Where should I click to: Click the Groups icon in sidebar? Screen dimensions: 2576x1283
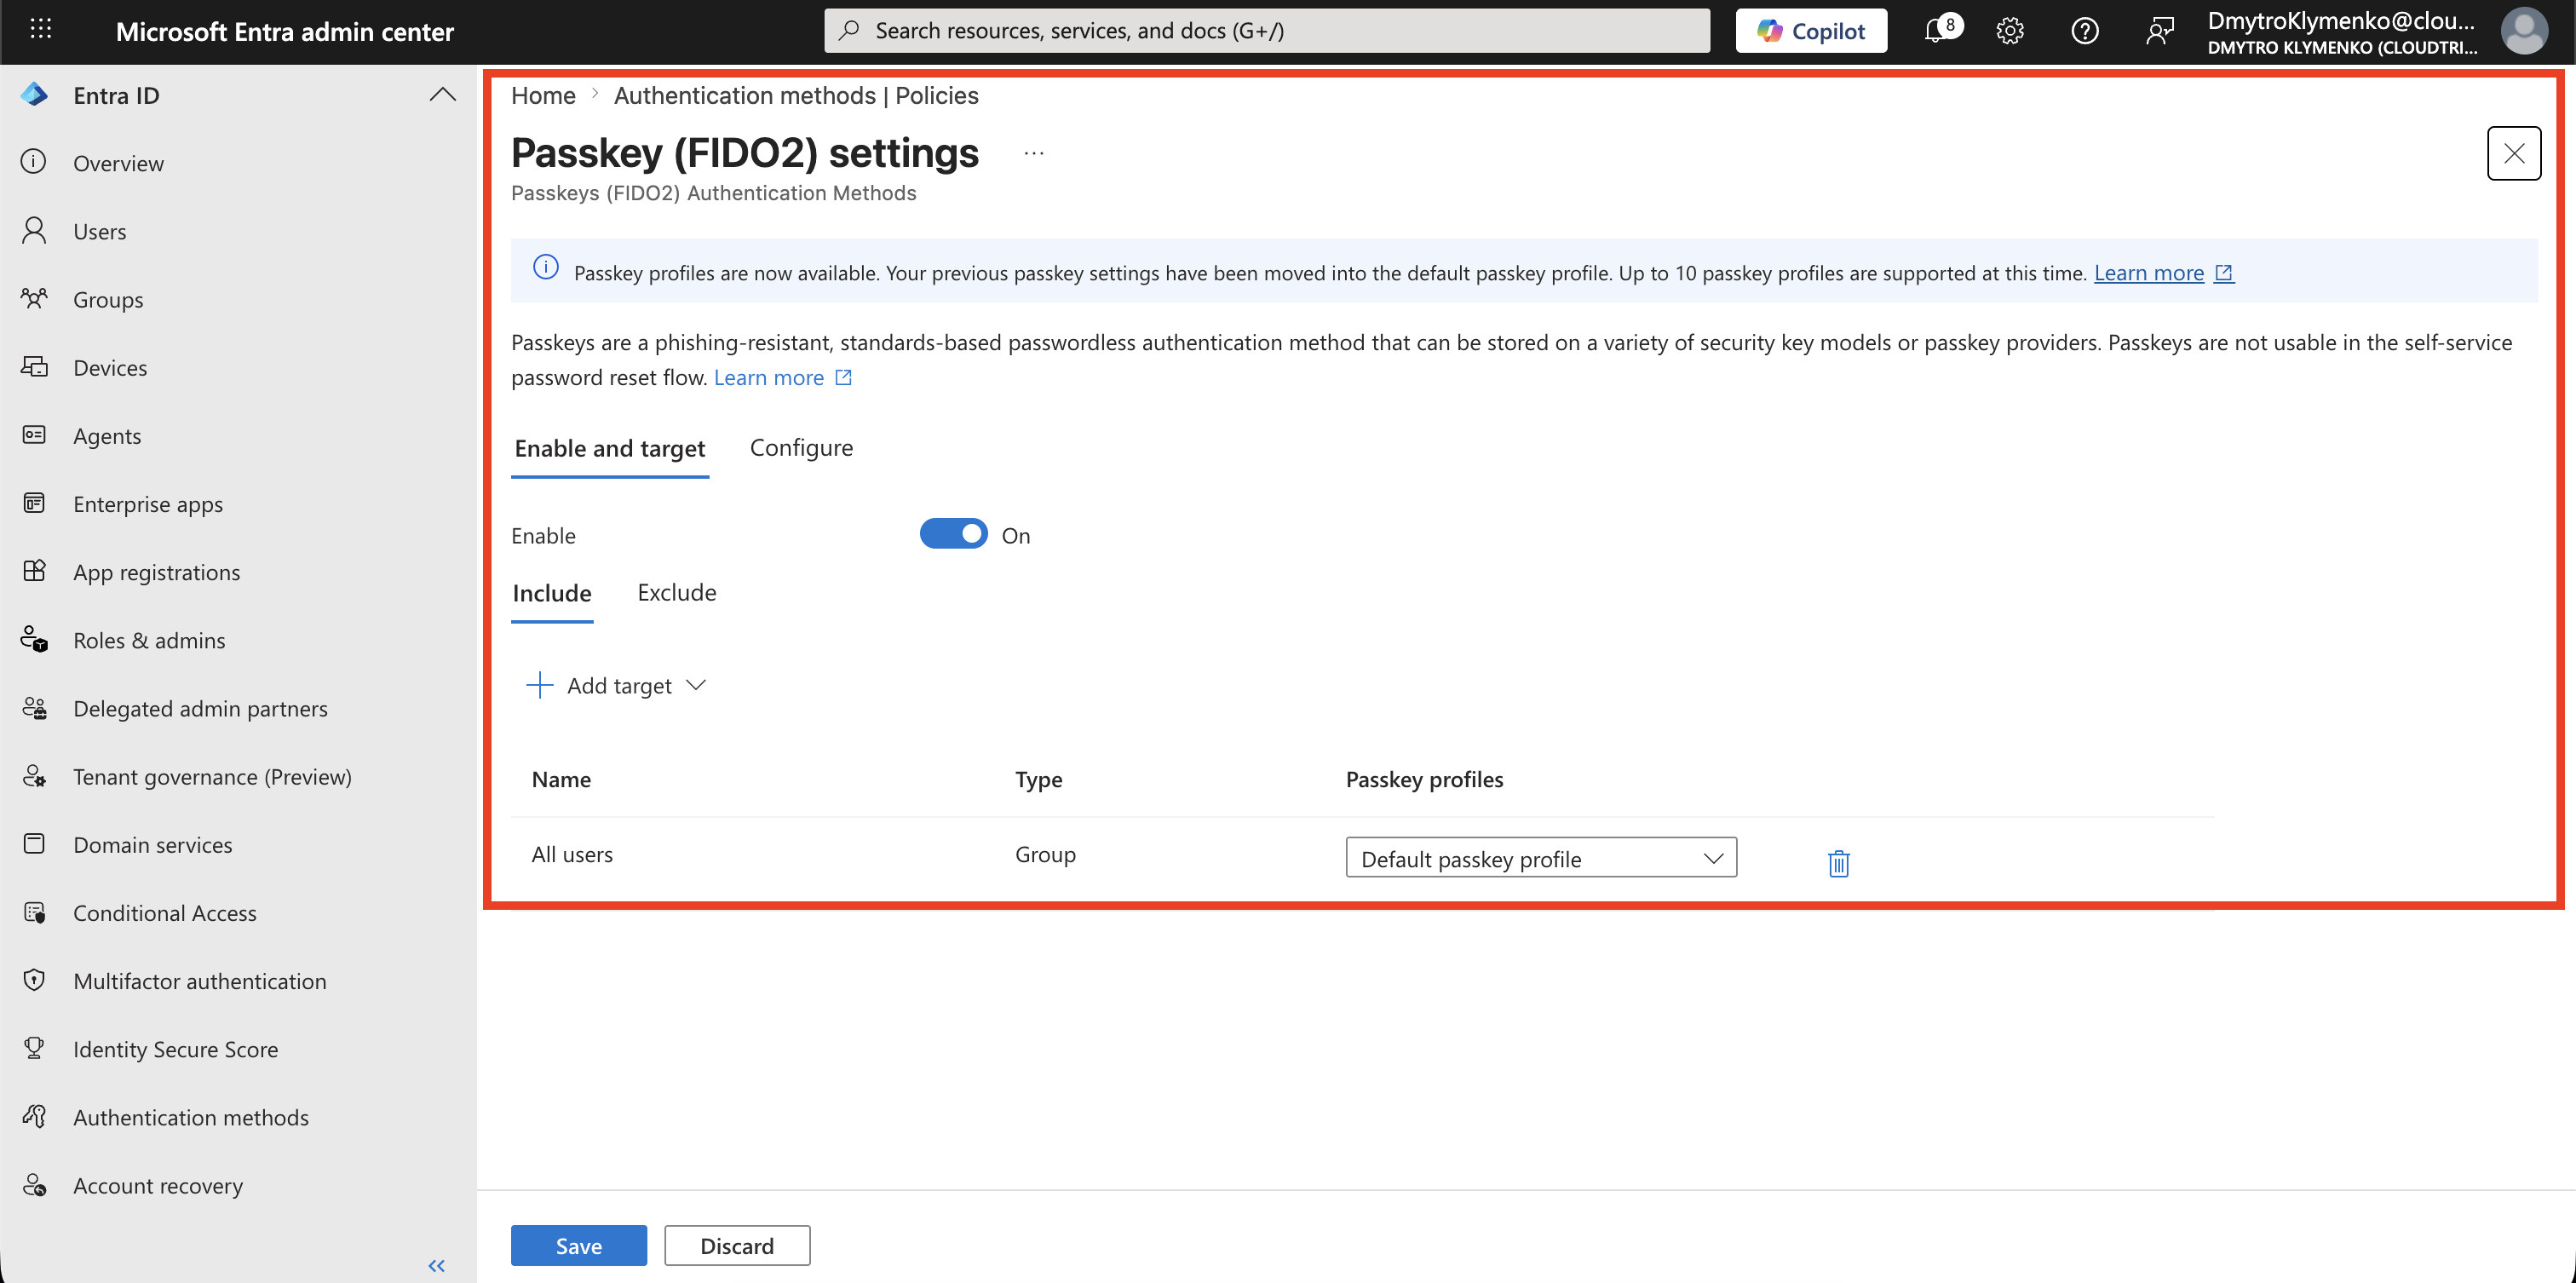point(34,298)
